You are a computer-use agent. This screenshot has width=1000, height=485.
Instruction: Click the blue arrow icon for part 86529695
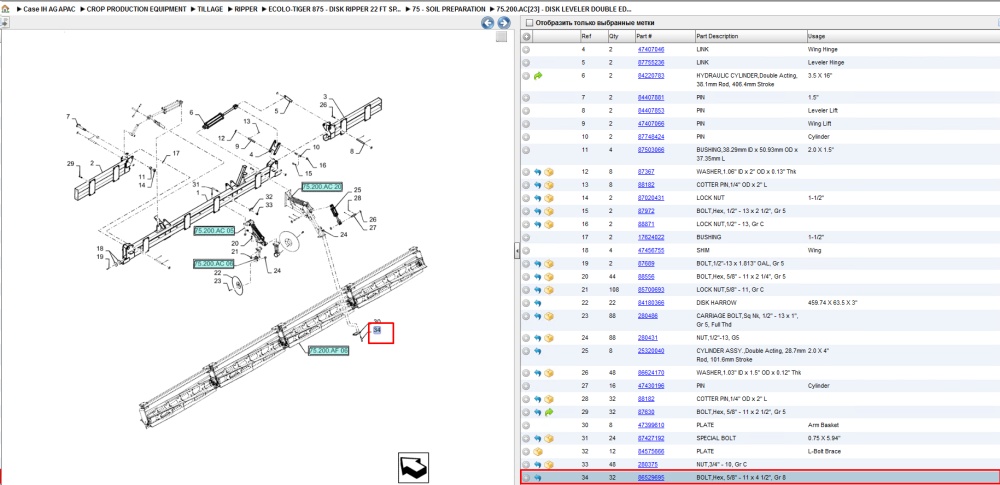coord(538,477)
